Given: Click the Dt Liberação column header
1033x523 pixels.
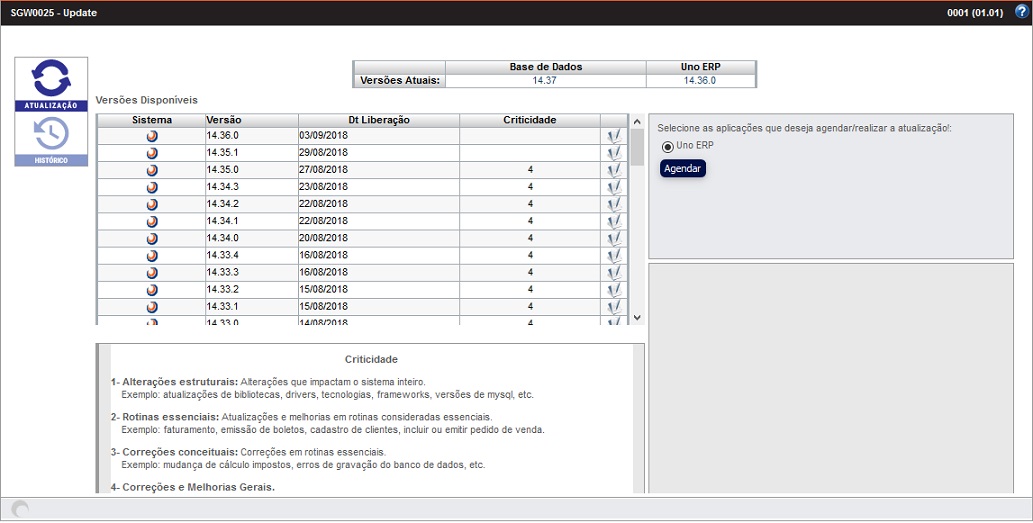Looking at the screenshot, I should tap(378, 120).
